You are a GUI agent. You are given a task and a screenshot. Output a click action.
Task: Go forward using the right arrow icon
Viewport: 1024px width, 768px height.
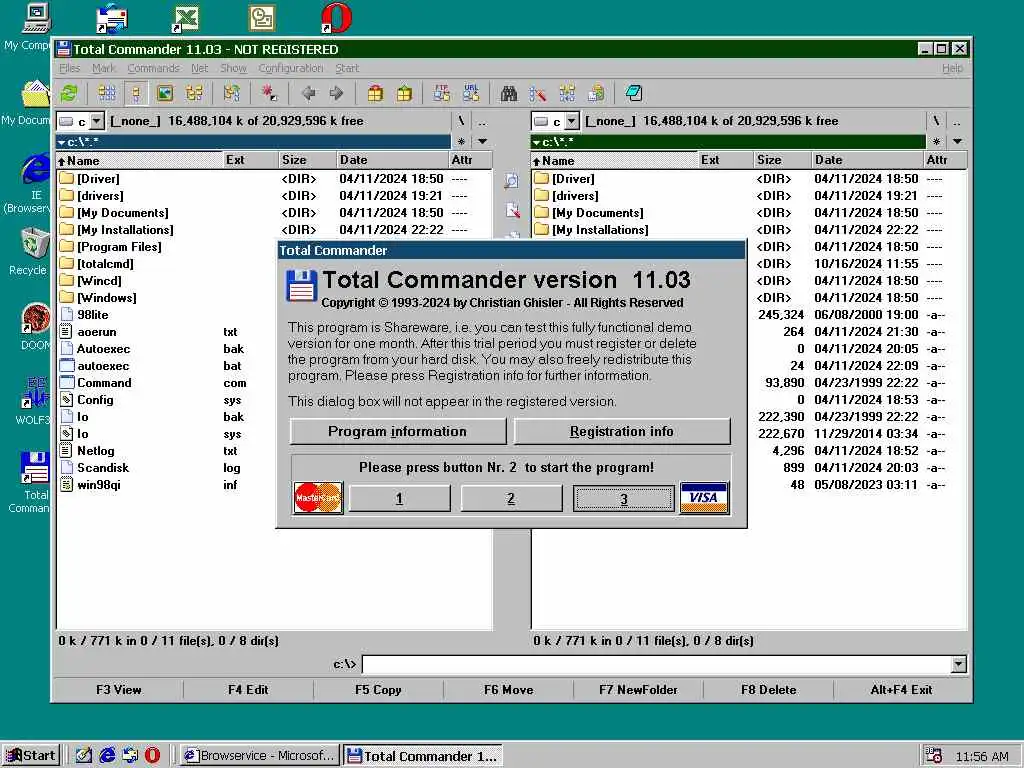[336, 93]
